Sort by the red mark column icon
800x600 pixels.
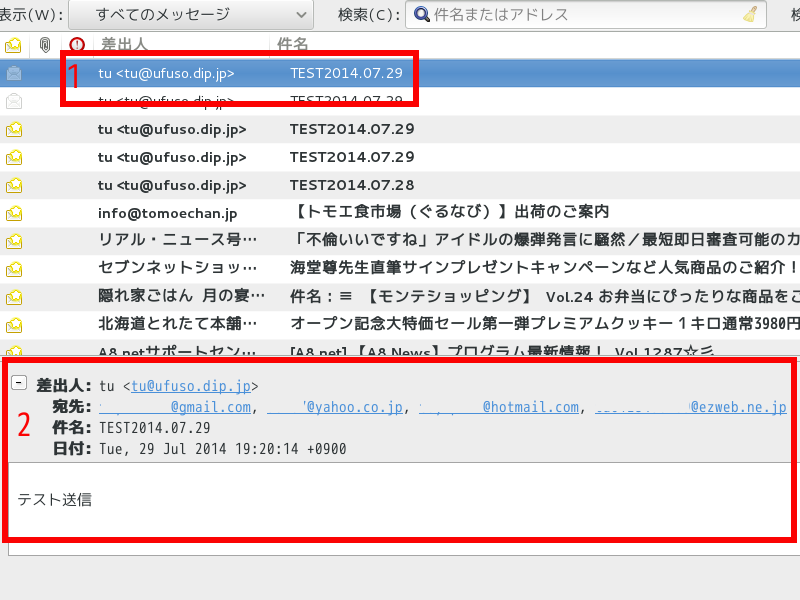pos(77,45)
